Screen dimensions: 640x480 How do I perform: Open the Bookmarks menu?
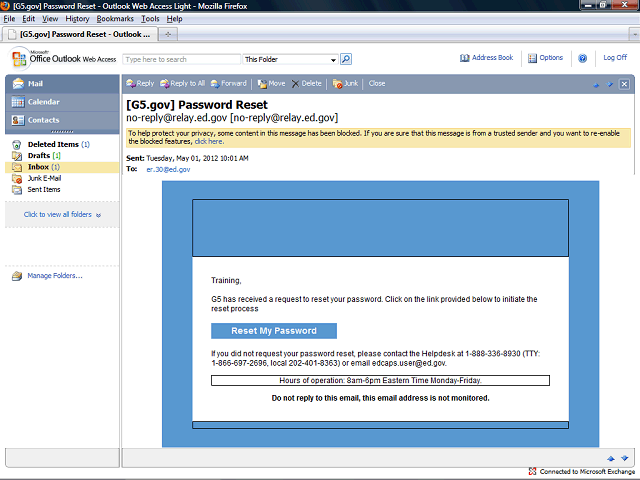(x=115, y=19)
